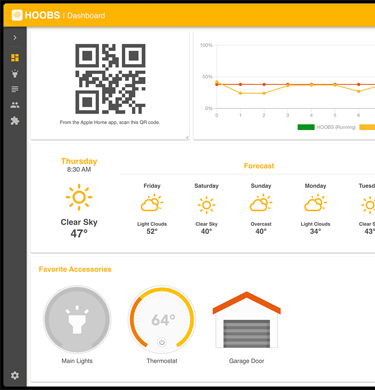Image resolution: width=375 pixels, height=390 pixels.
Task: Open the Users people sidebar icon
Action: point(15,105)
